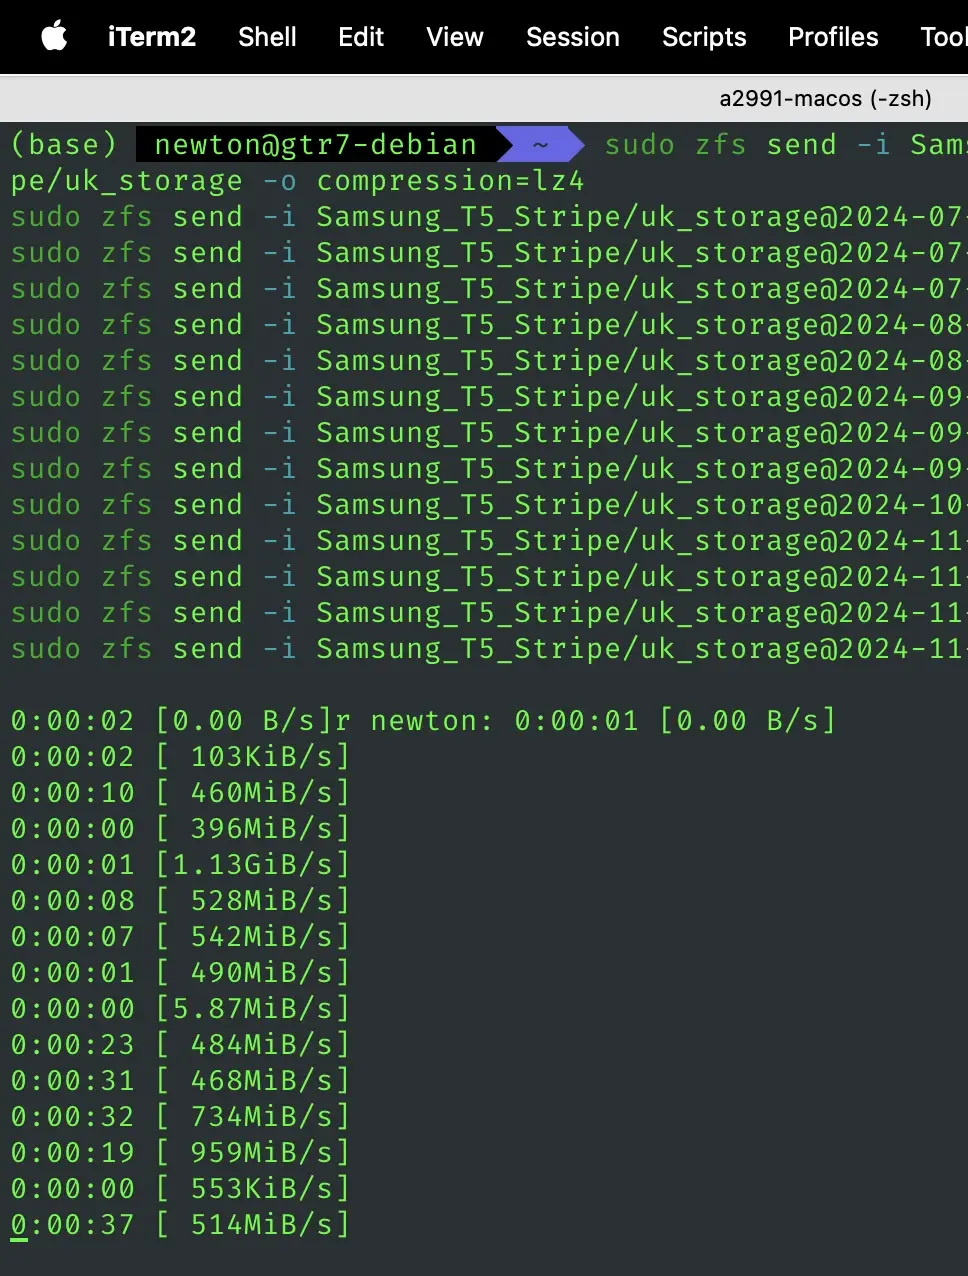The image size is (968, 1276).
Task: Click the compression=lz4 text in the command
Action: 451,181
